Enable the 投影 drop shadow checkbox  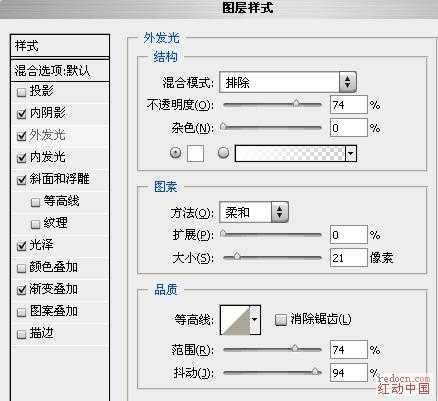[21, 92]
